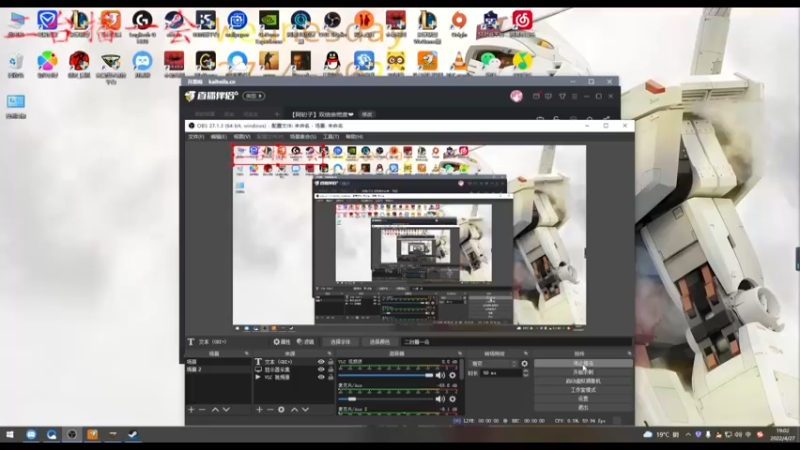800x450 pixels.
Task: Open the NetEase Cloud Music desktop icon
Action: coord(522,21)
